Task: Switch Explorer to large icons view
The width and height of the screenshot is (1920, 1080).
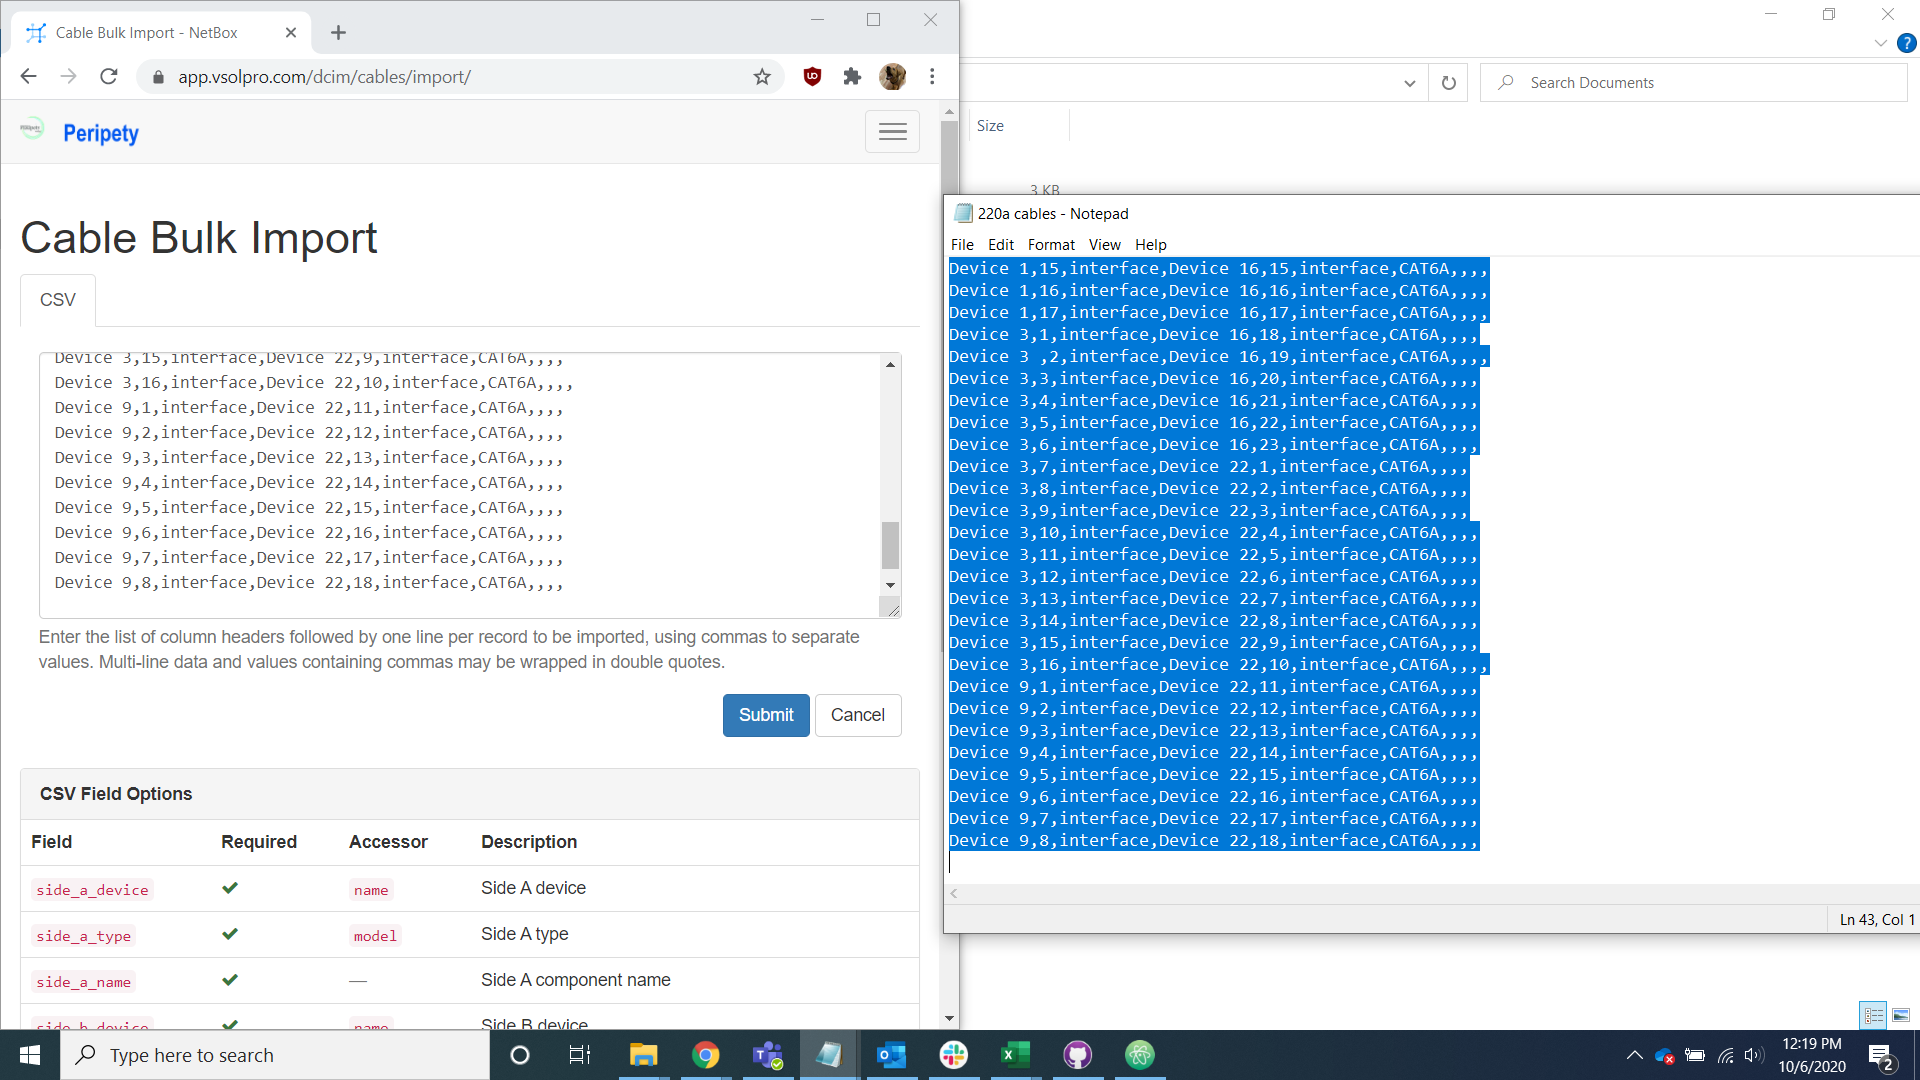Action: pyautogui.click(x=1901, y=1015)
